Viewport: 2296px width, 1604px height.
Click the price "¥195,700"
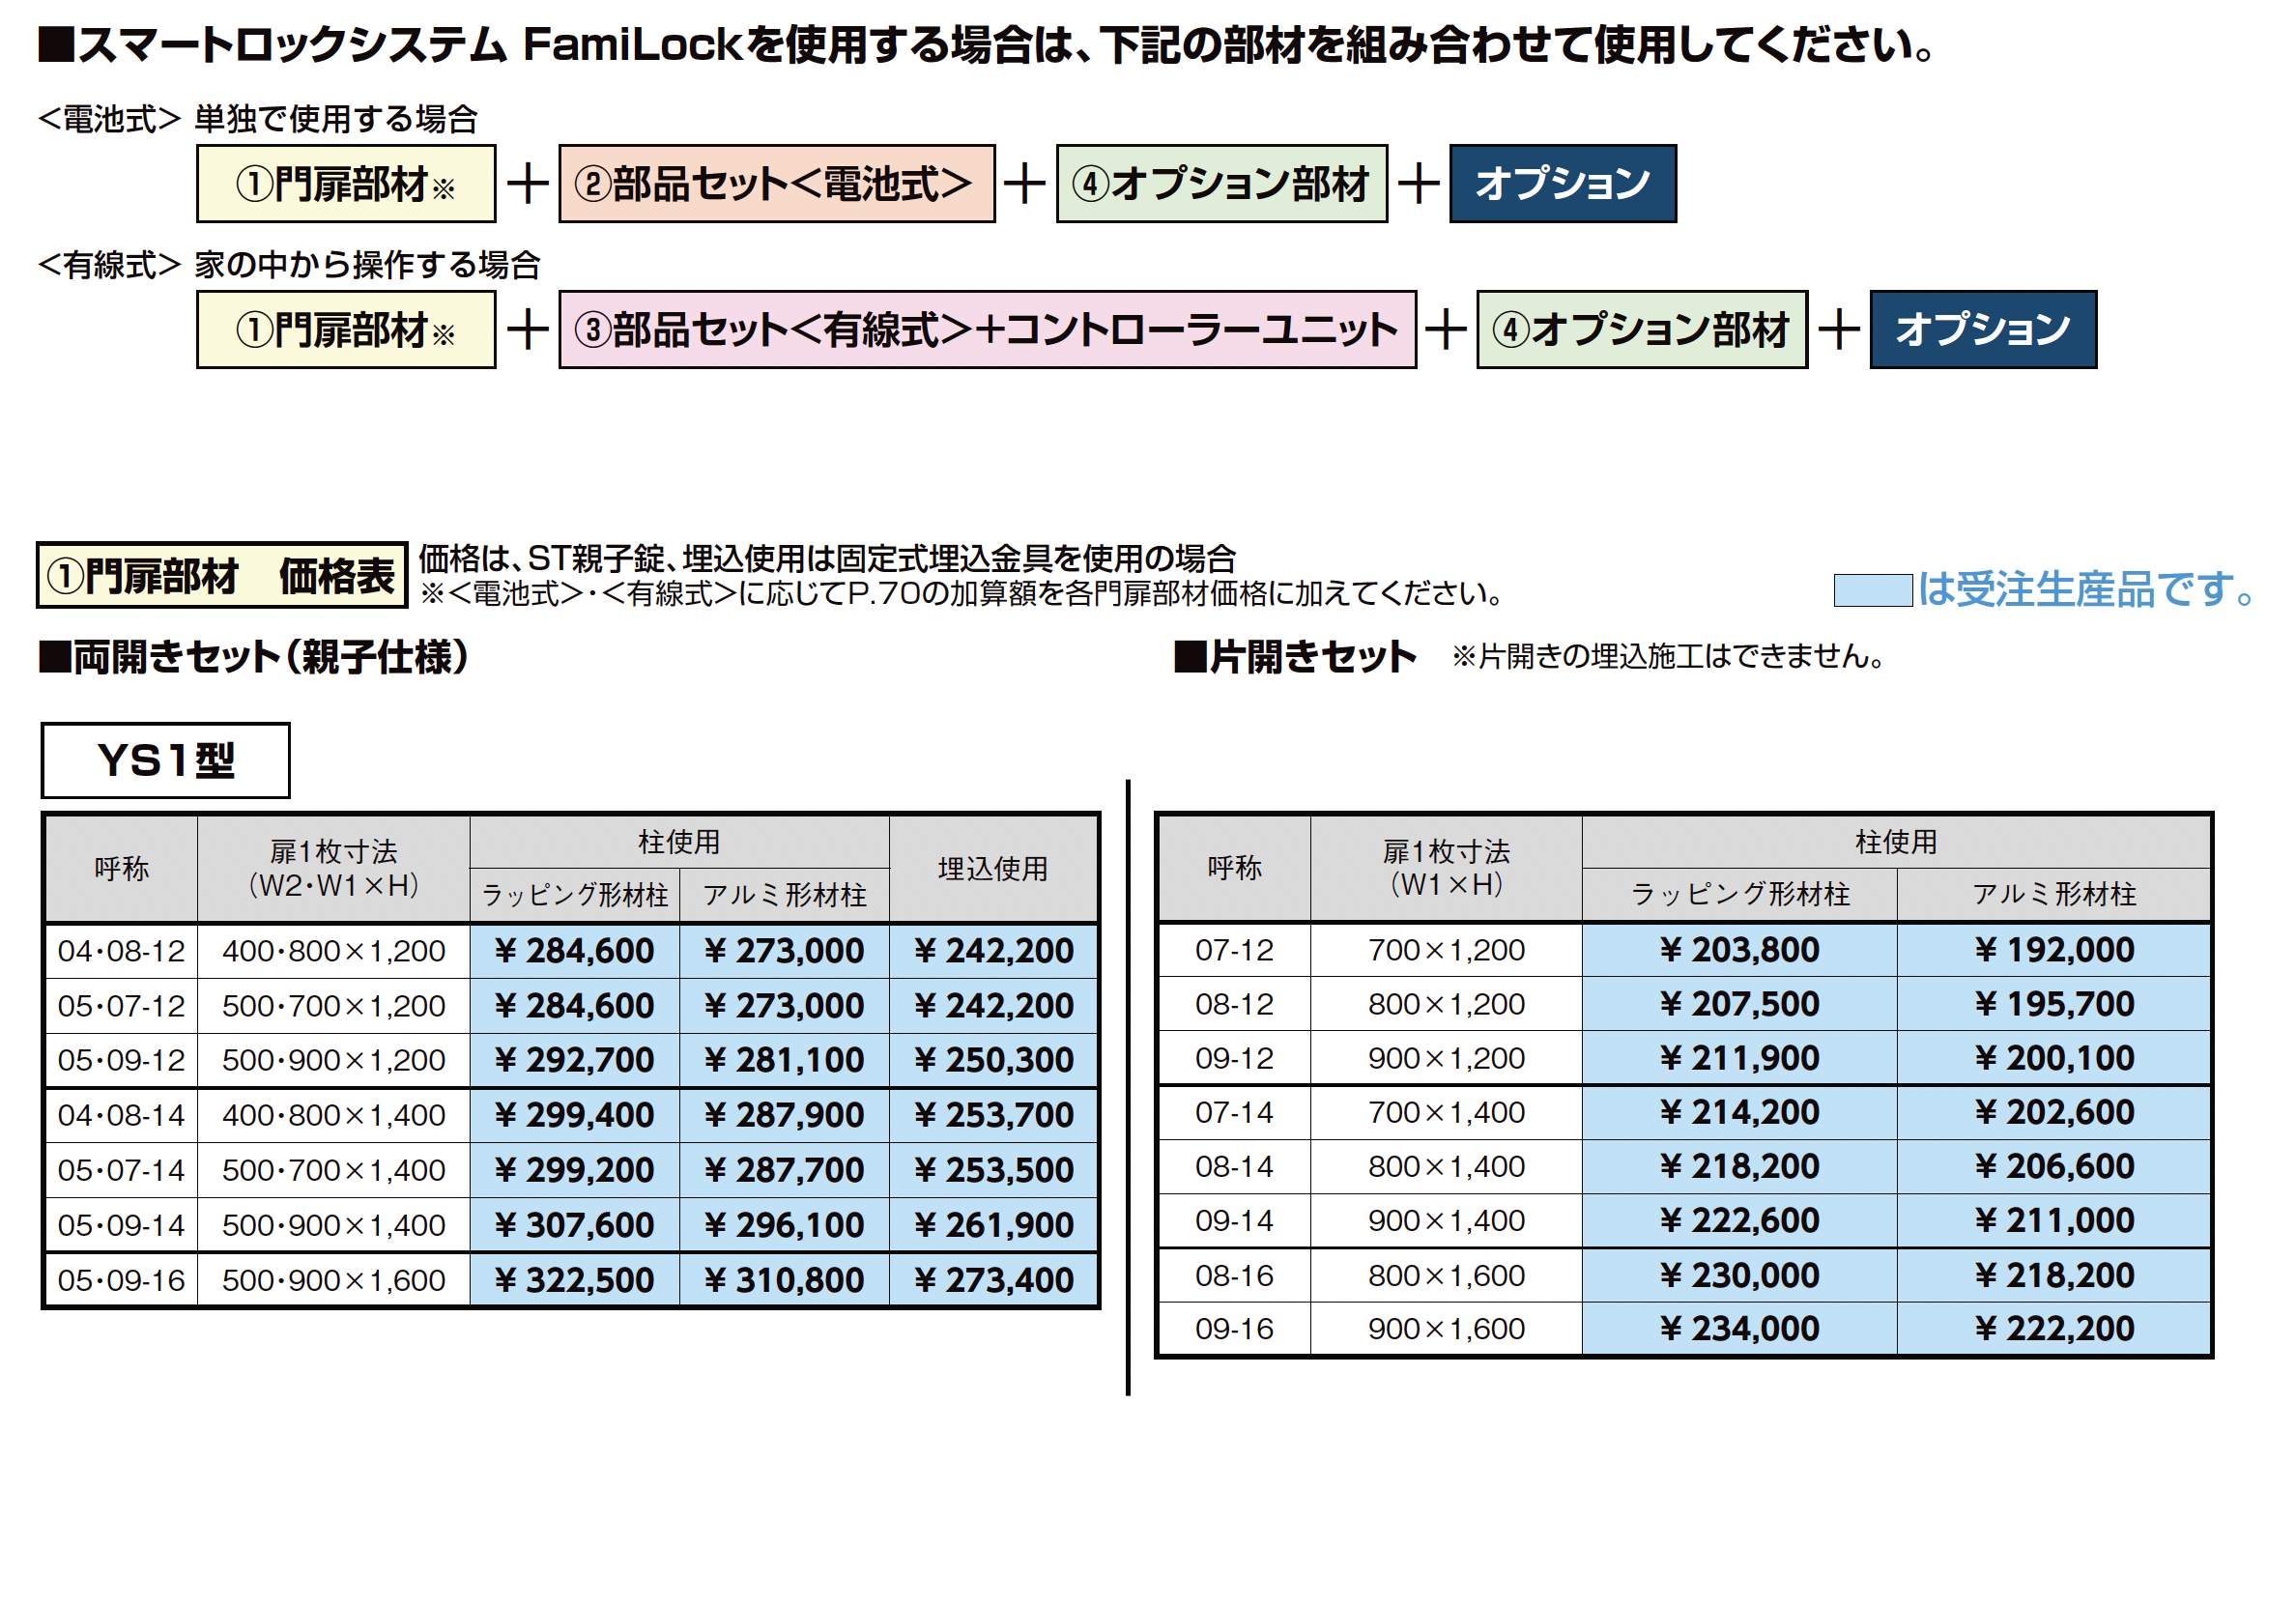pos(2054,1004)
